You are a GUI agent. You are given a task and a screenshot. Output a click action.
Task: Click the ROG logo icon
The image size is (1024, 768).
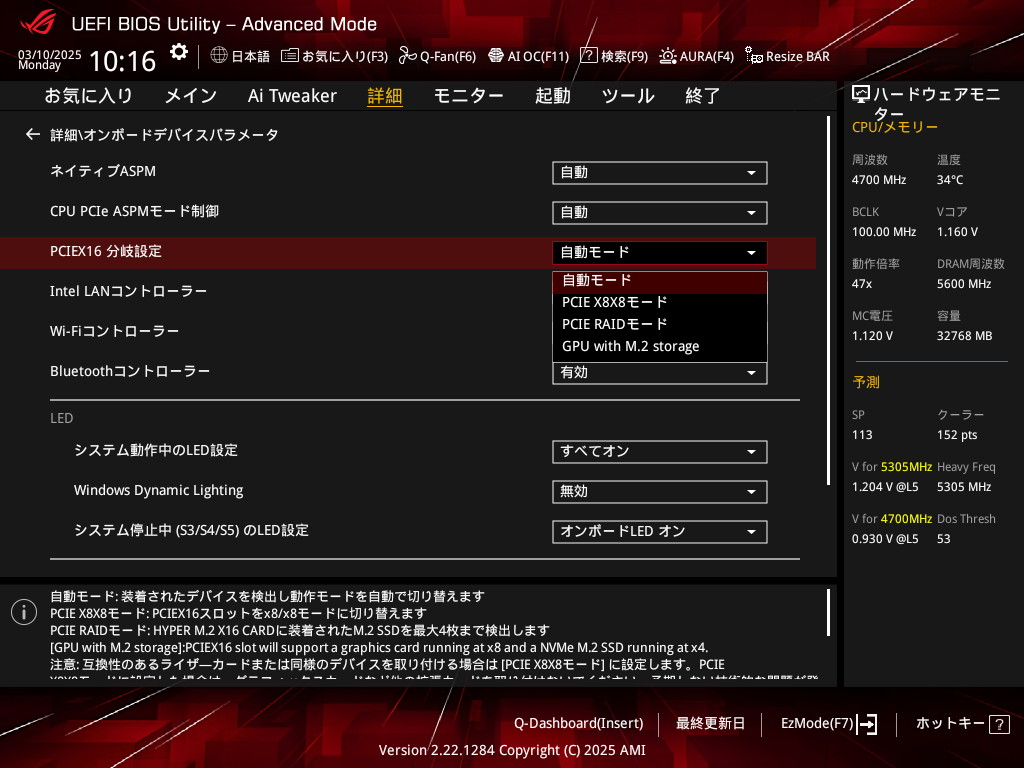tap(37, 23)
